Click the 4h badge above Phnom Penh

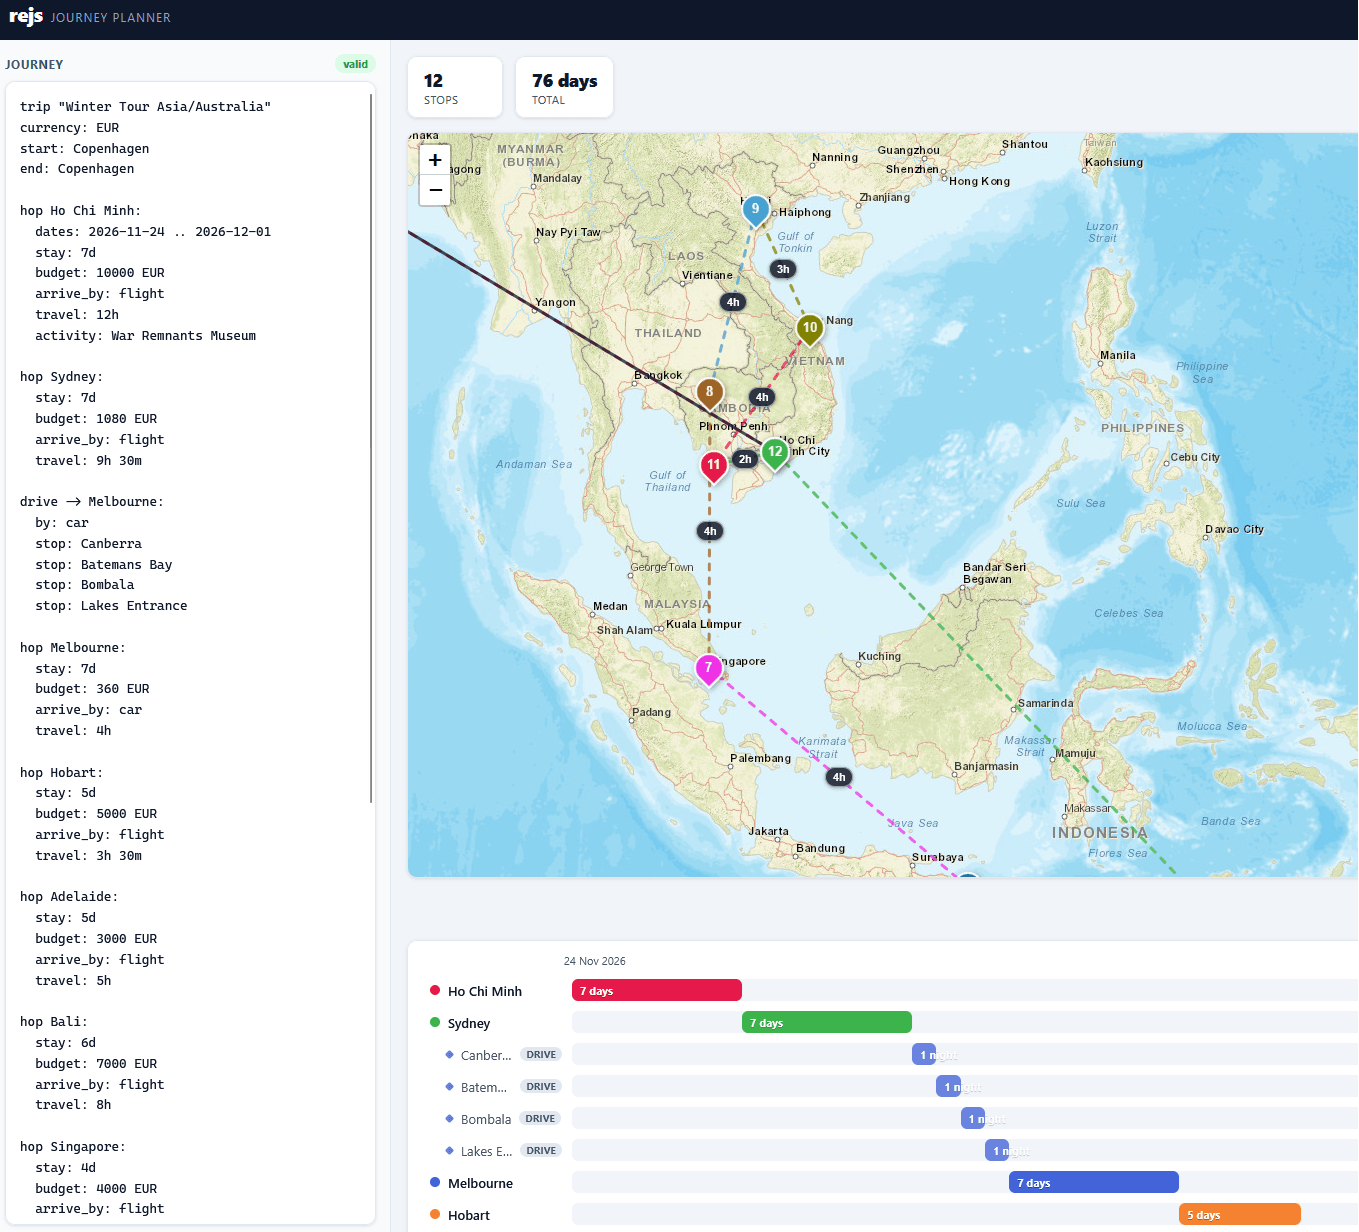(762, 397)
